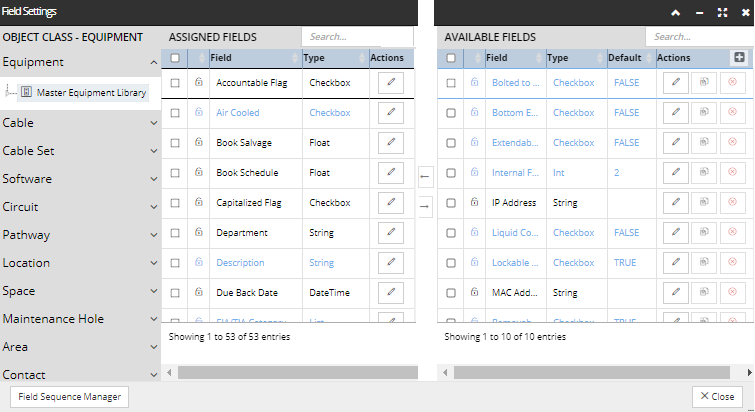Select Master Equipment Library tree item

tap(91, 93)
